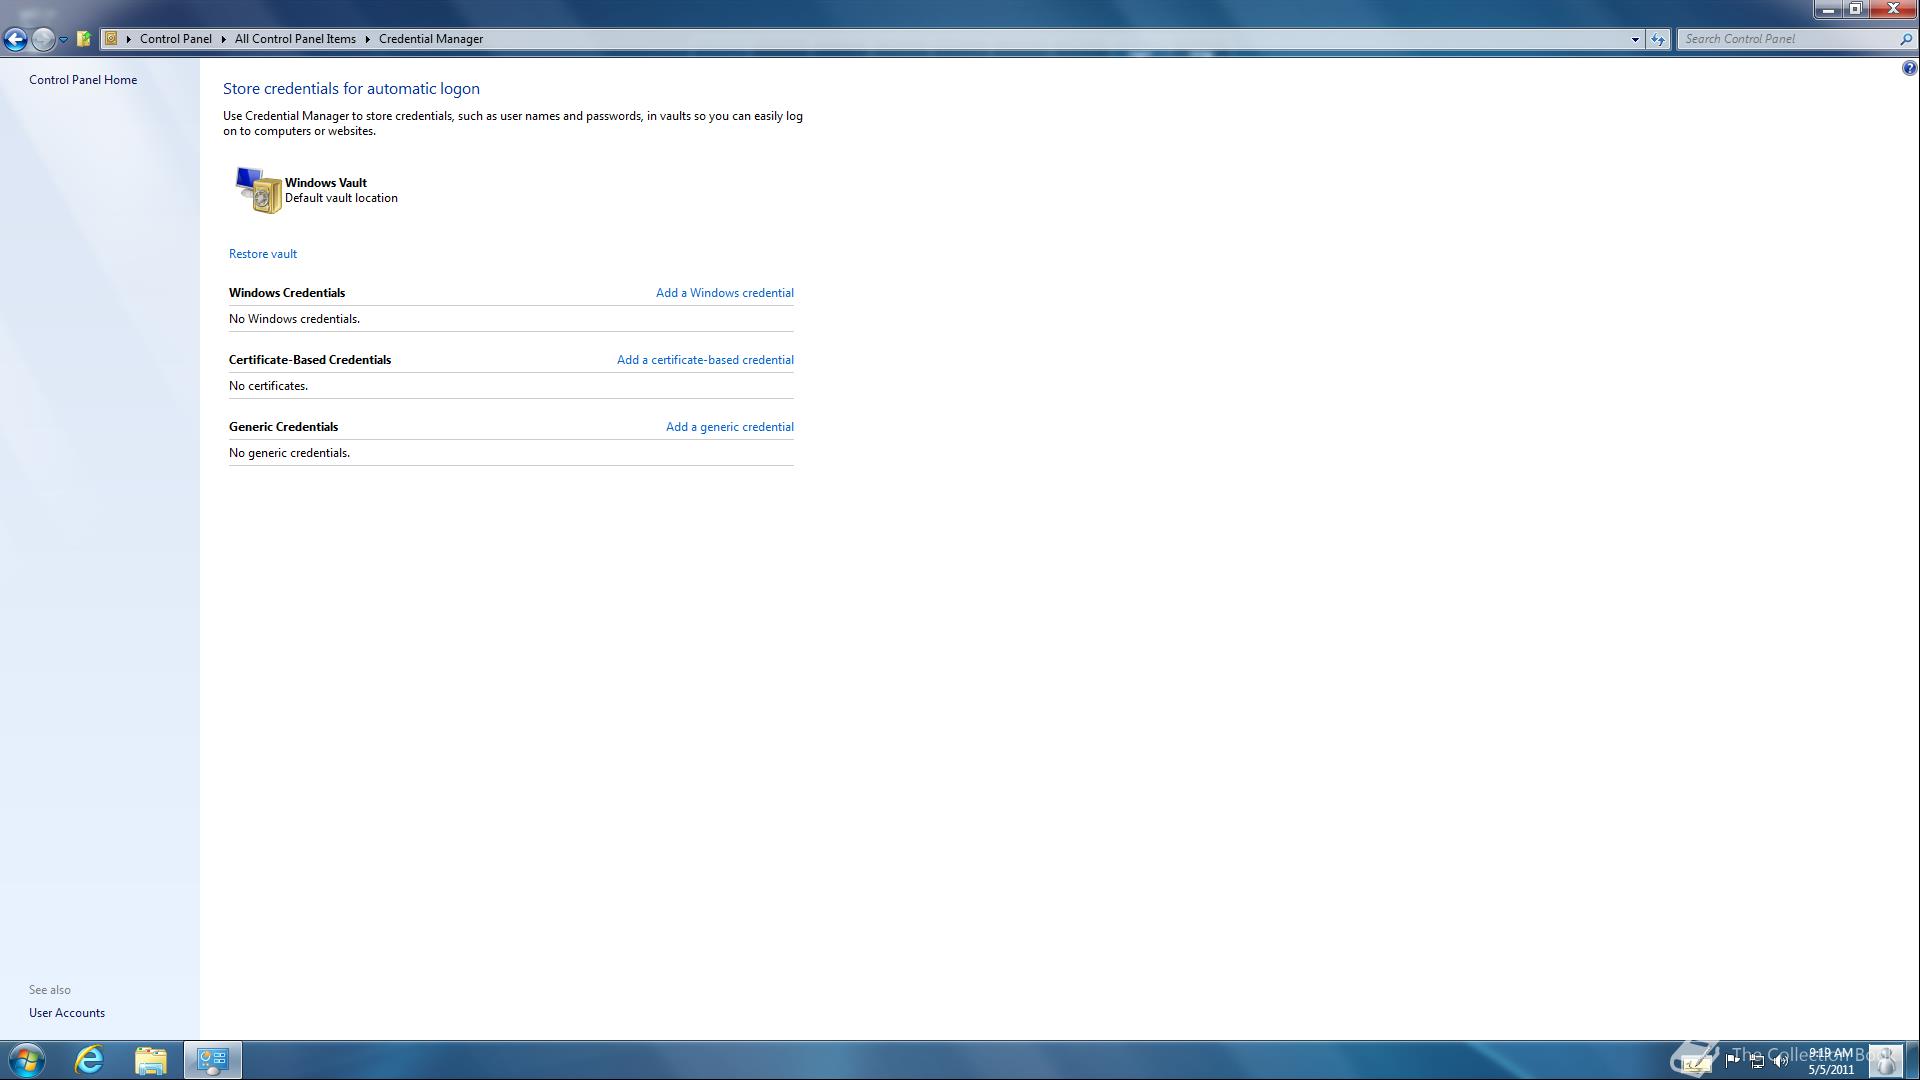Minimize the Credential Manager window
This screenshot has width=1920, height=1080.
click(x=1829, y=9)
